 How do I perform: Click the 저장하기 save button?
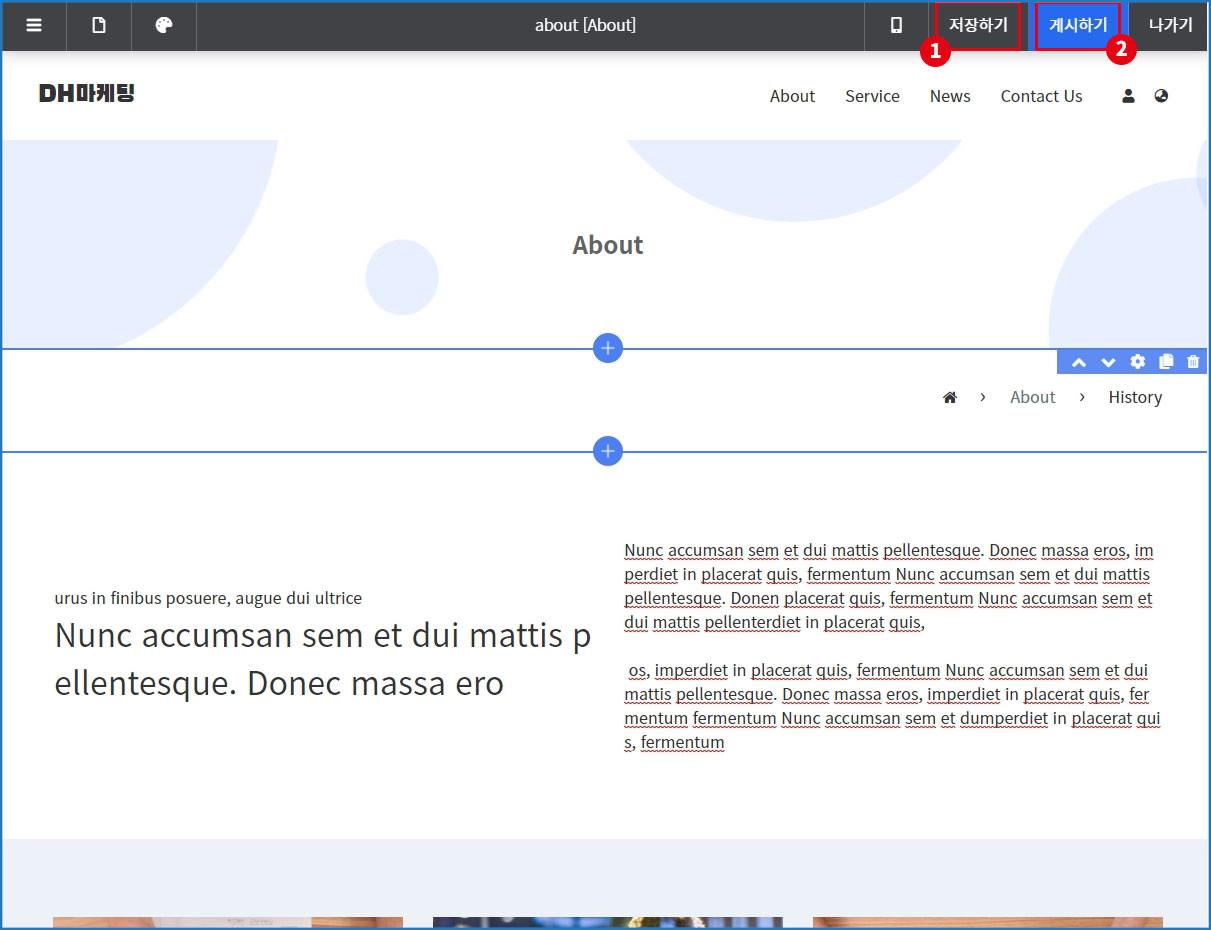(978, 26)
